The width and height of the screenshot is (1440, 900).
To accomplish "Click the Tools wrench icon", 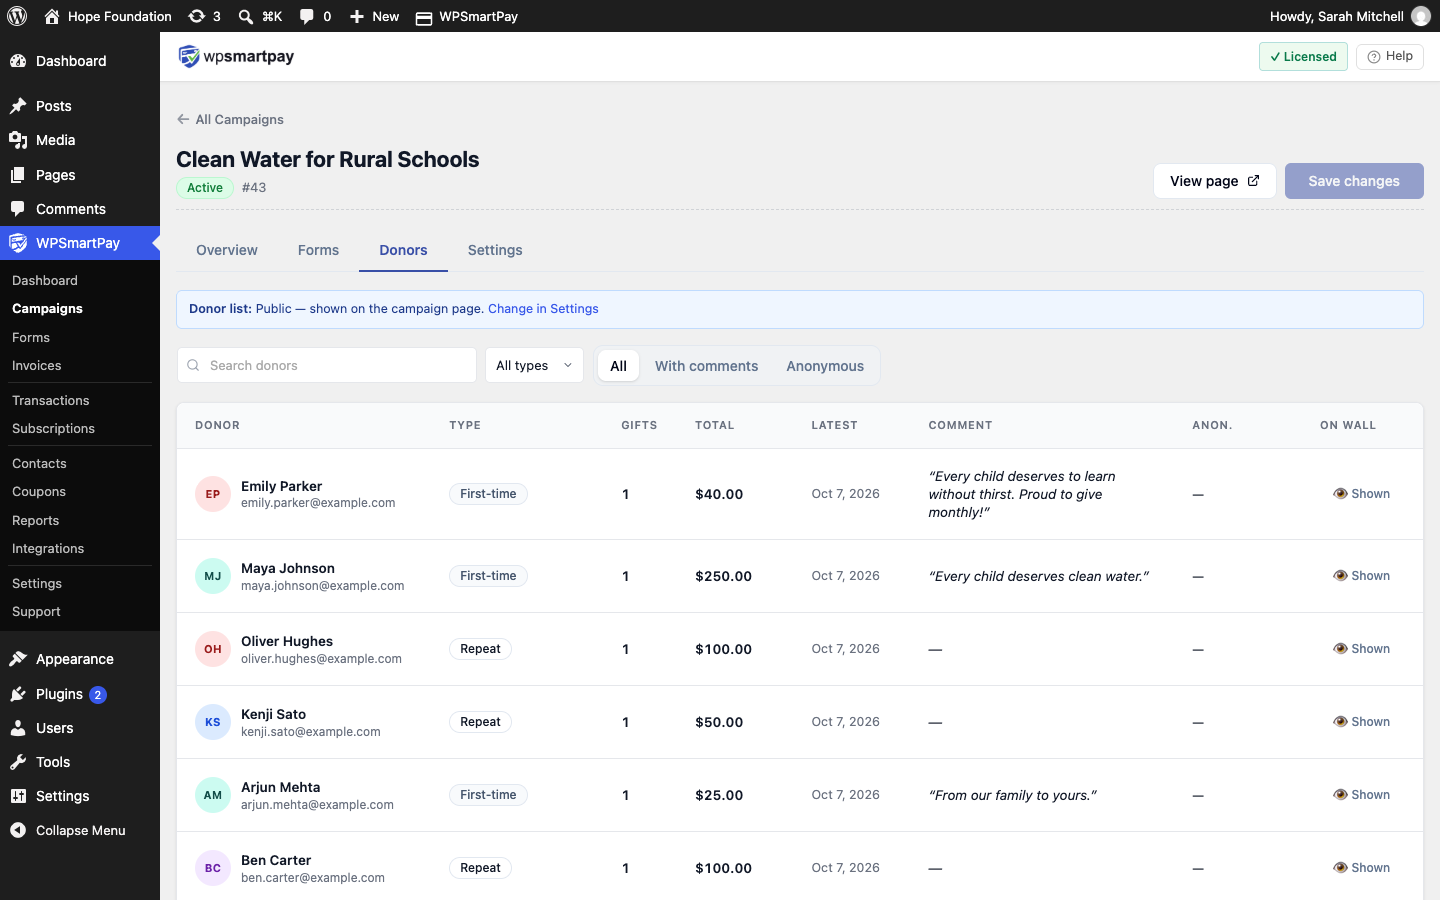I will pyautogui.click(x=18, y=762).
